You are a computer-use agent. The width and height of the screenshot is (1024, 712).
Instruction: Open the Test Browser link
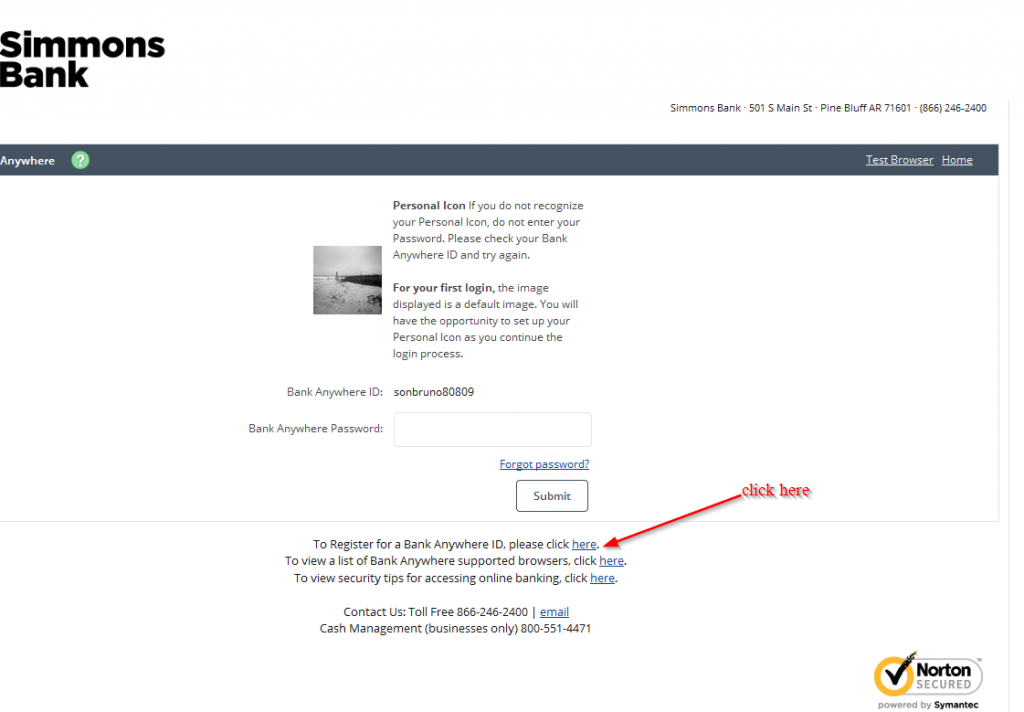pyautogui.click(x=899, y=160)
